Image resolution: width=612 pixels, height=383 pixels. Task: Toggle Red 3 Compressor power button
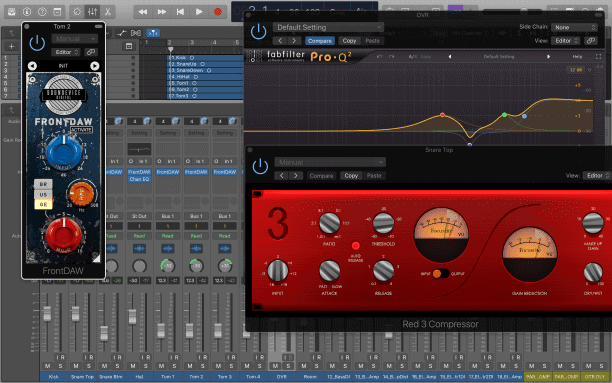(260, 167)
